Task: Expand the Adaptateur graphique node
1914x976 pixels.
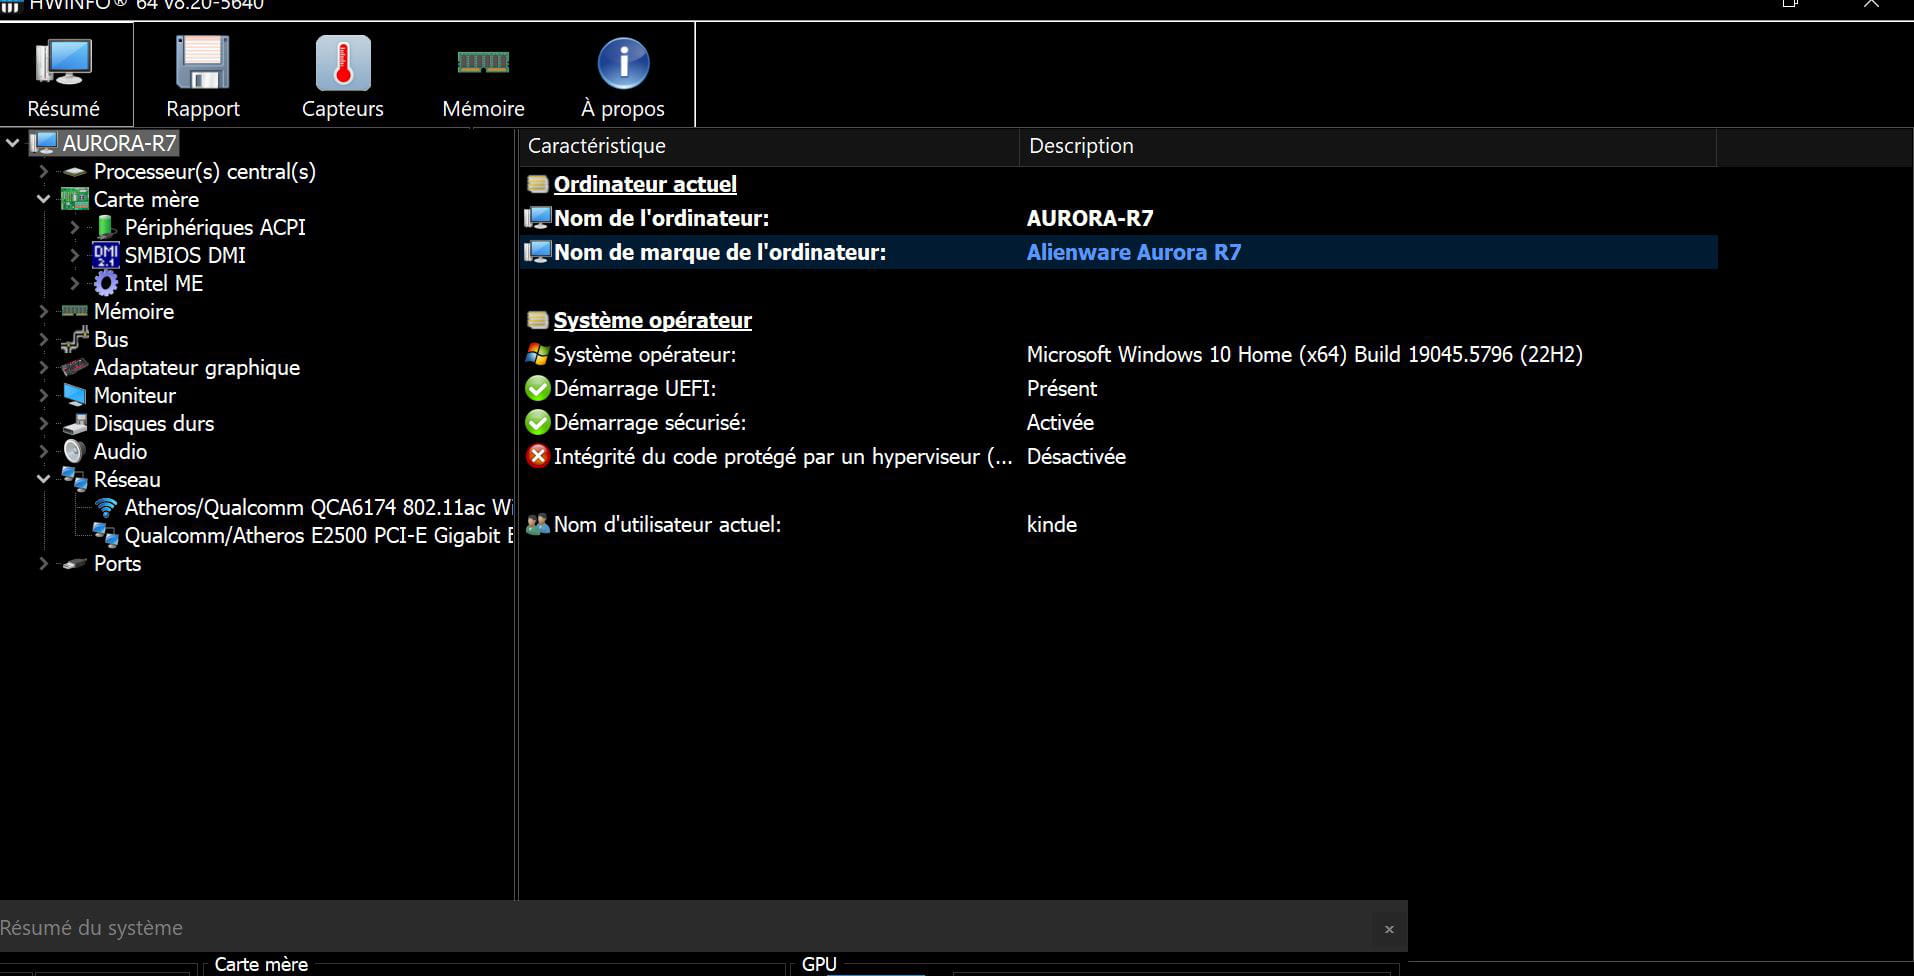Action: tap(44, 367)
